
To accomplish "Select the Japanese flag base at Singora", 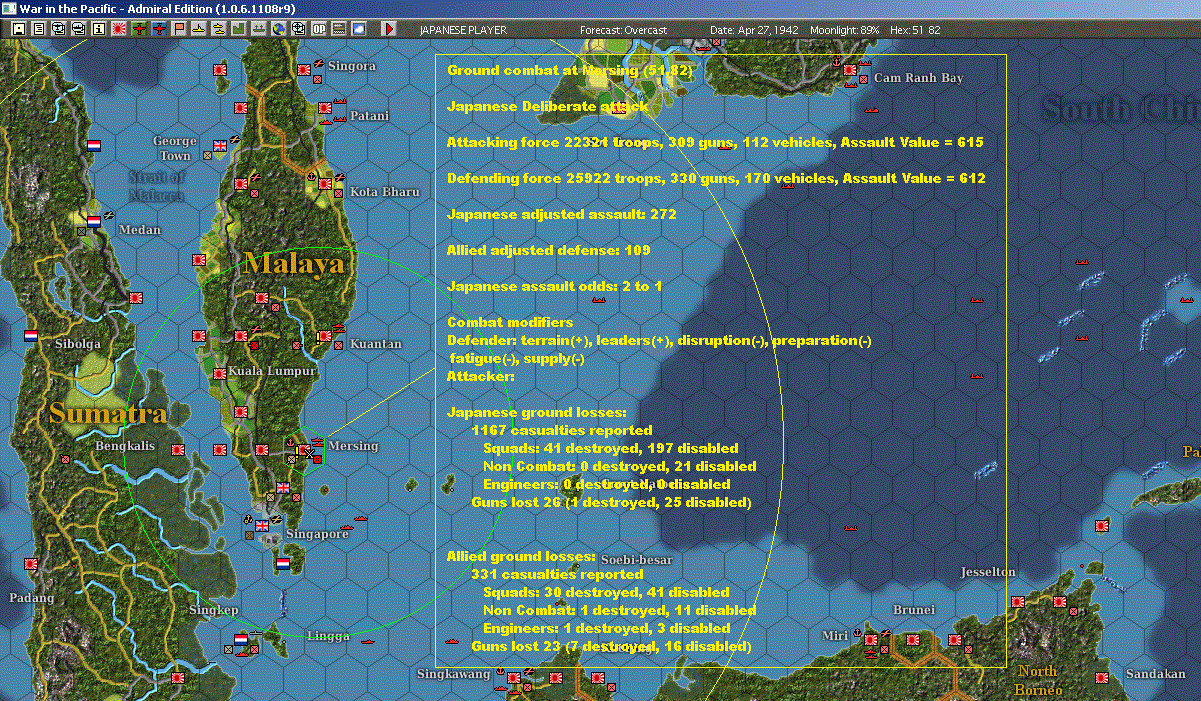I will pyautogui.click(x=302, y=71).
